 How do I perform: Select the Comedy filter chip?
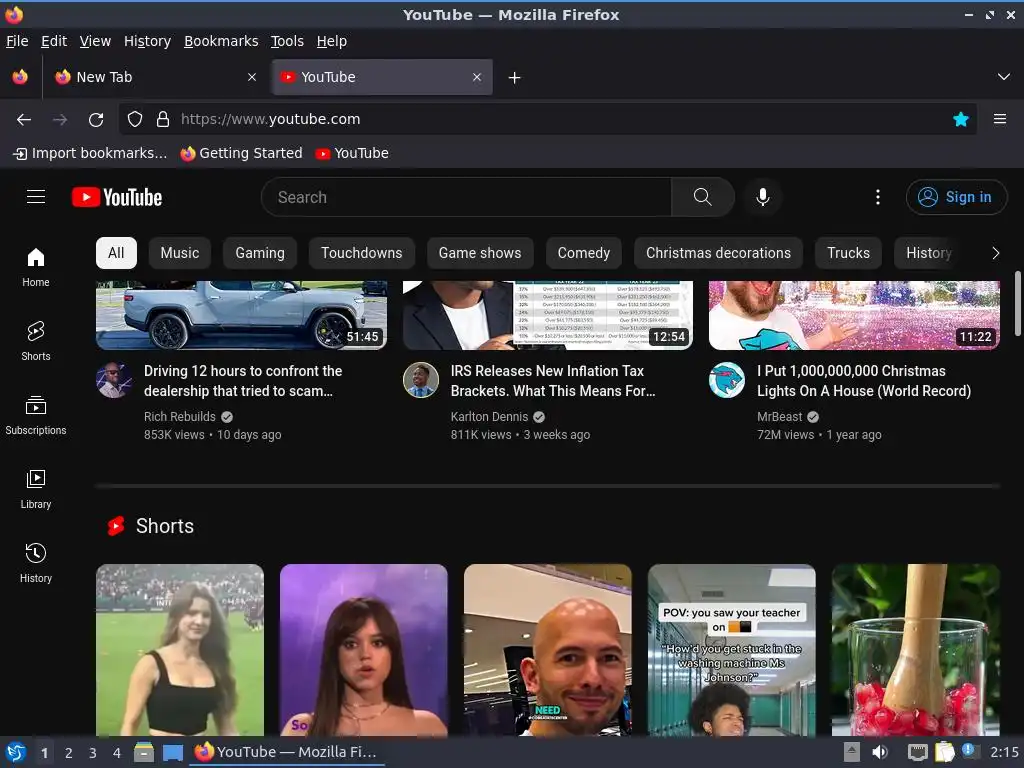pos(584,253)
